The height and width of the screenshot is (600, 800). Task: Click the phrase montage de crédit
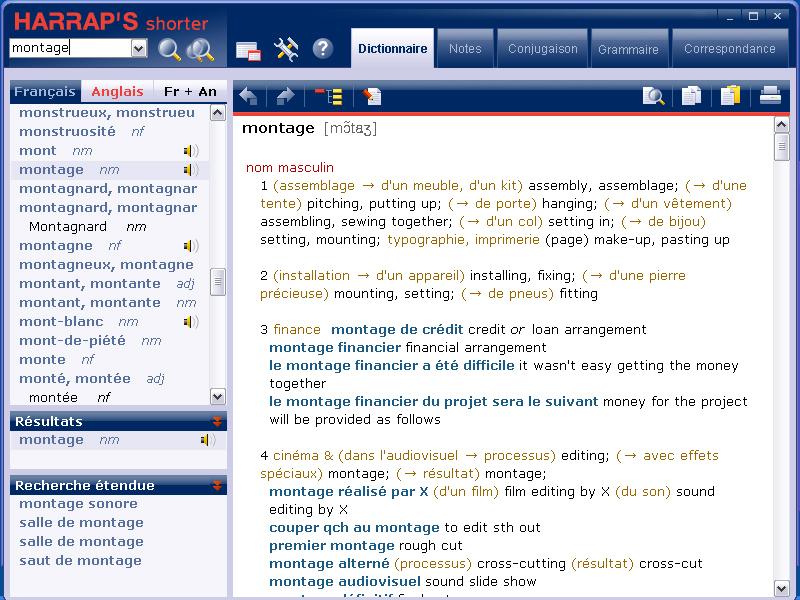(397, 330)
